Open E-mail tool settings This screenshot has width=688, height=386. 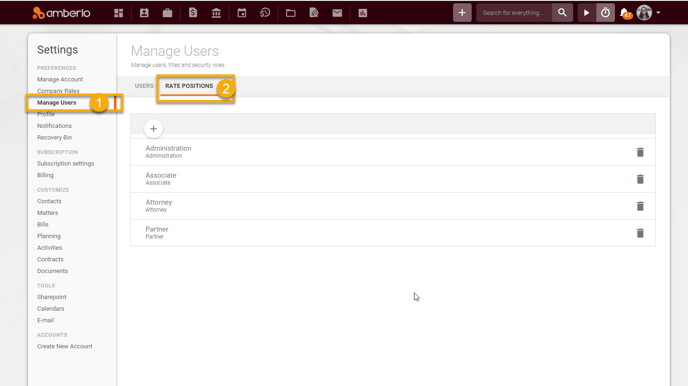click(46, 320)
